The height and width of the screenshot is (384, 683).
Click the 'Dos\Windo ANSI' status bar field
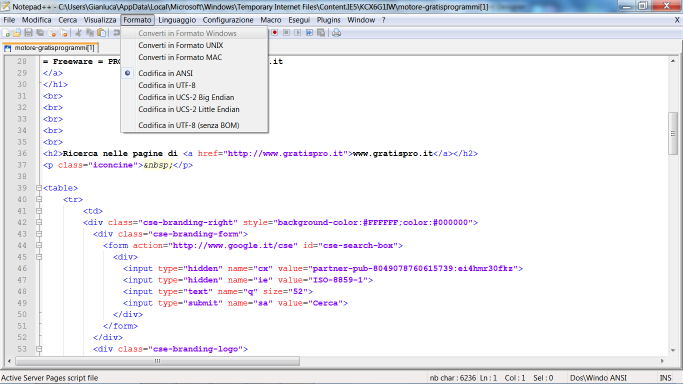tap(598, 378)
